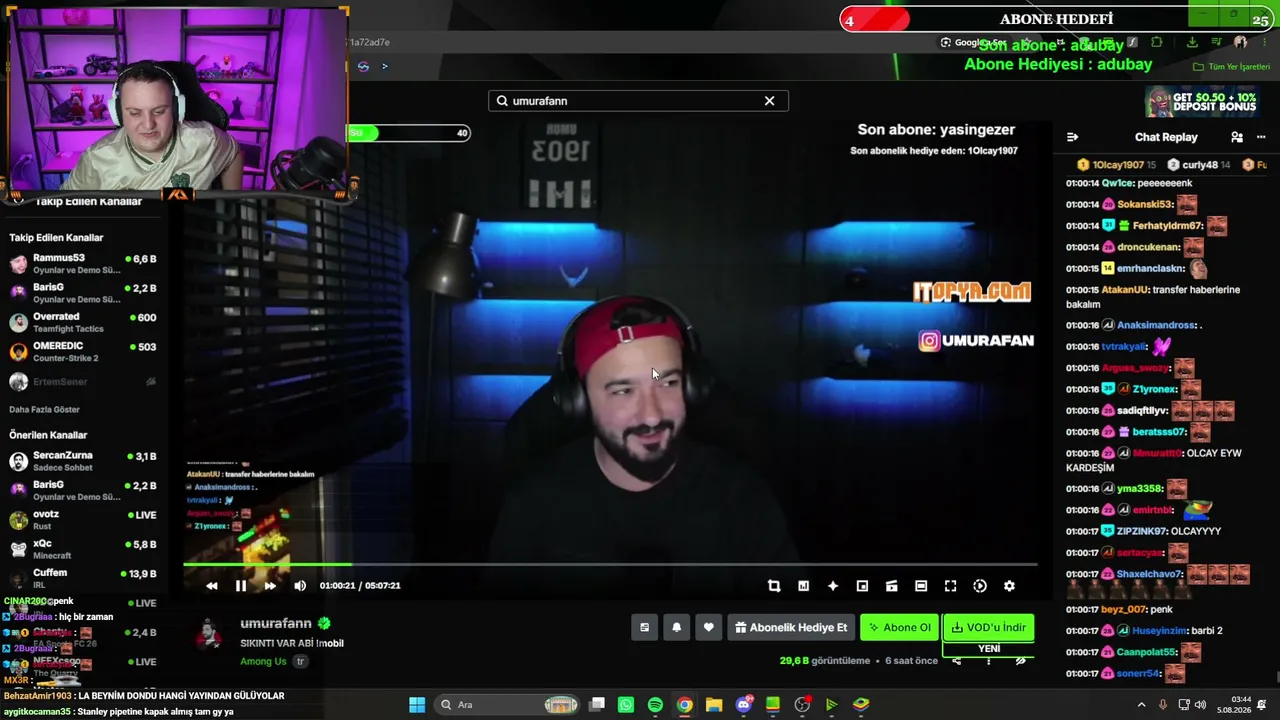
Task: Click the Abonelik Hediye Et button
Action: pos(791,628)
